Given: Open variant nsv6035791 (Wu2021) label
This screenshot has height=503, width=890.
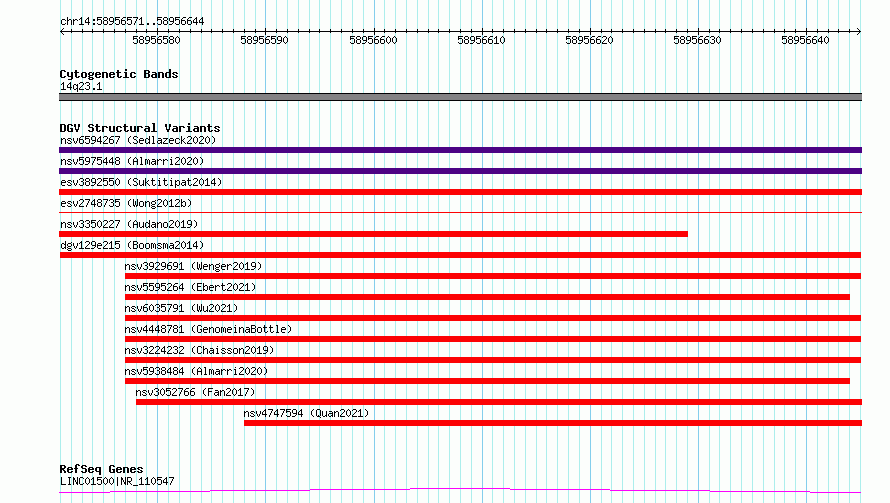Looking at the screenshot, I should pyautogui.click(x=181, y=308).
